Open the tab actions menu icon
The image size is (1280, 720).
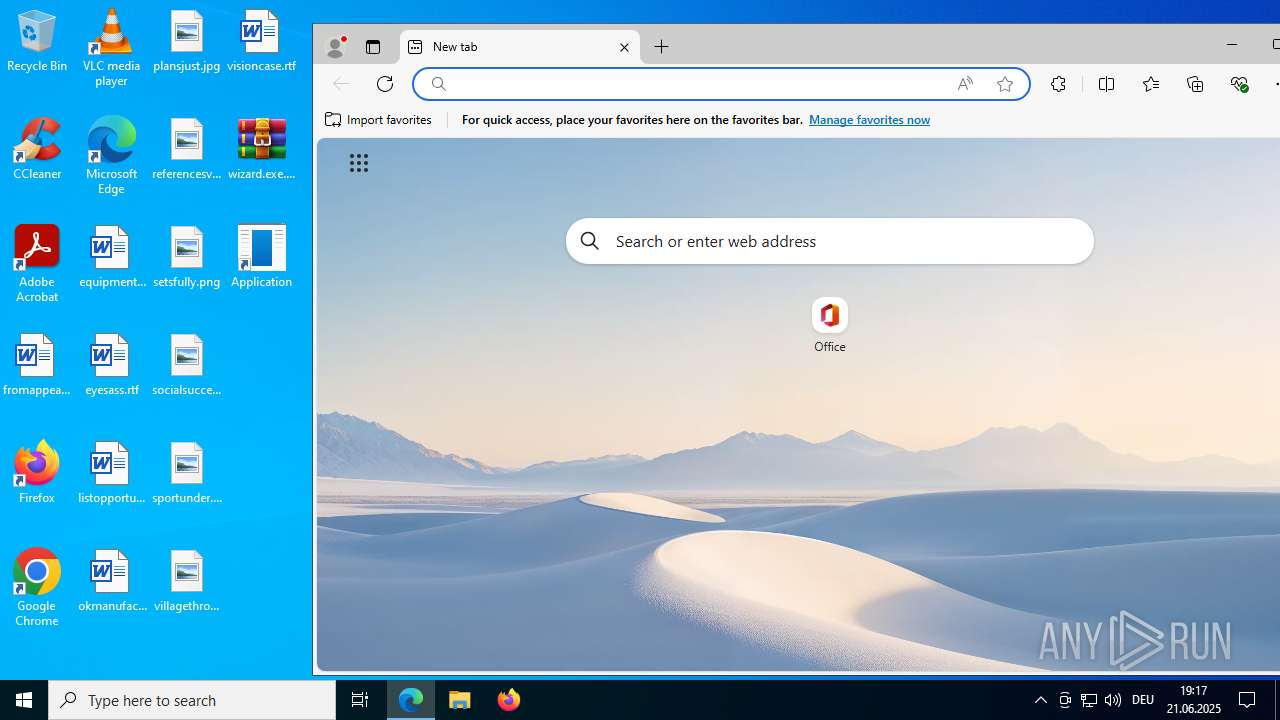[373, 47]
